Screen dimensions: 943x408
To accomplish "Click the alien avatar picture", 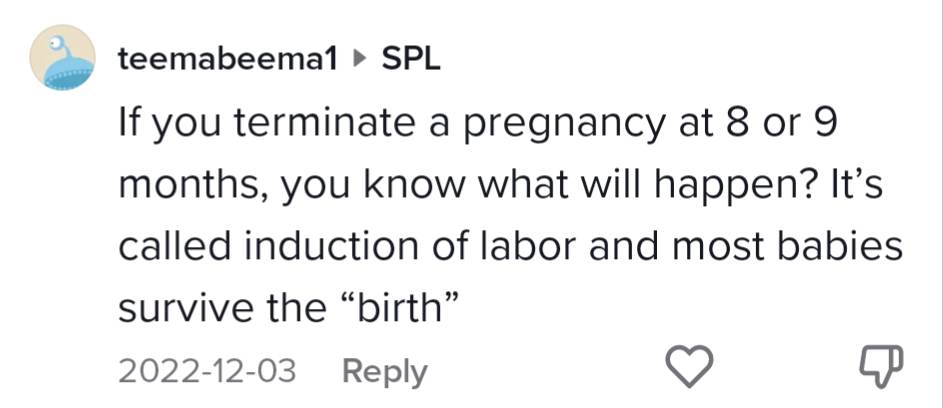I will coord(62,59).
